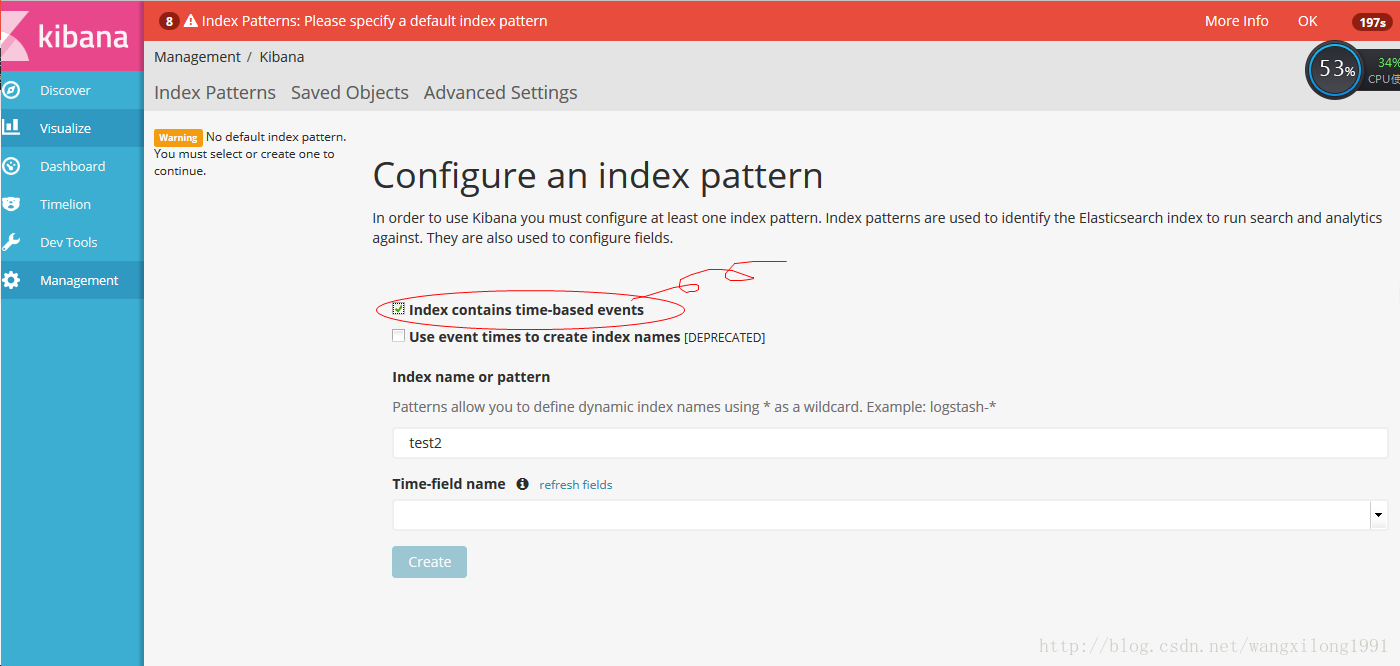Click the Kibana breadcrumb
Image resolution: width=1400 pixels, height=666 pixels.
pos(282,57)
